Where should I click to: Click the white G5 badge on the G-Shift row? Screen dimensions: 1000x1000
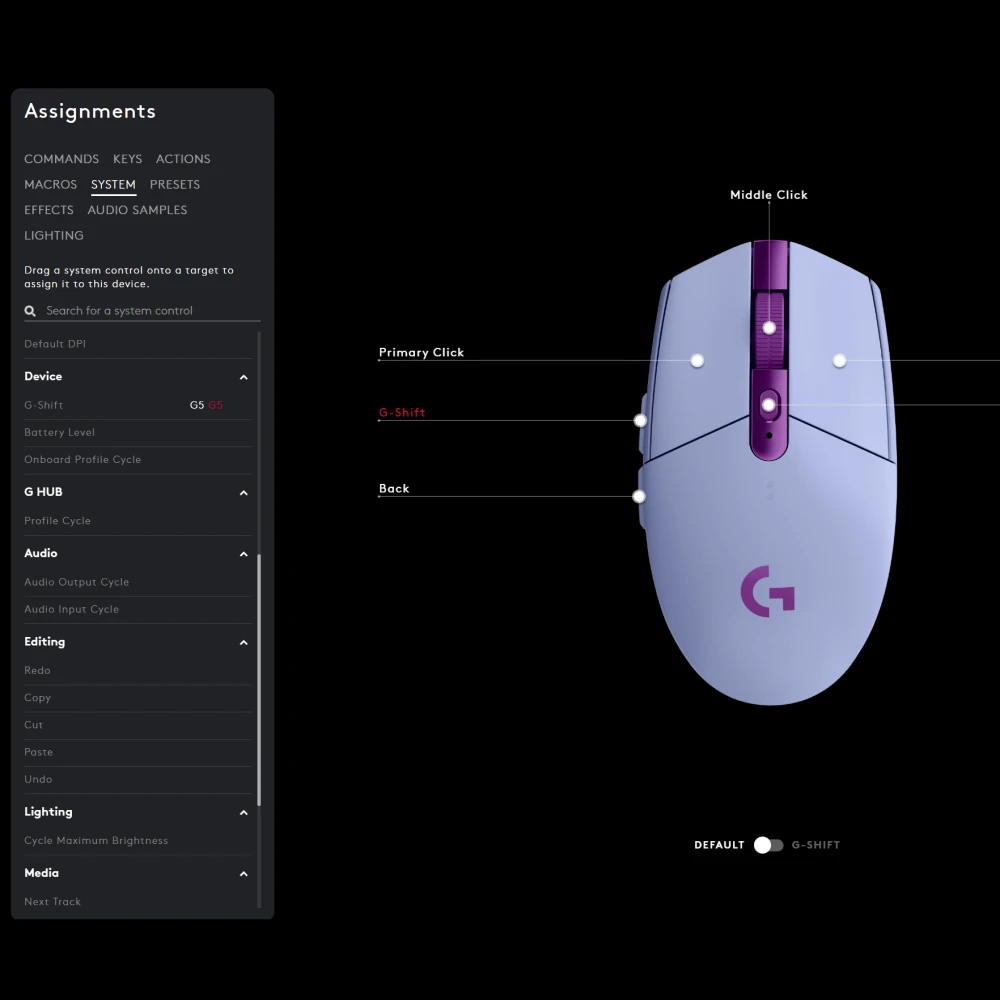(197, 405)
